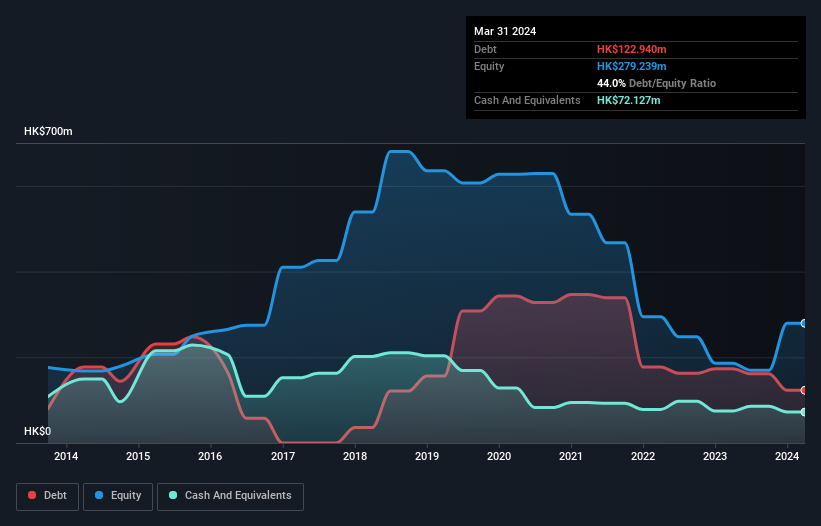Image resolution: width=821 pixels, height=526 pixels.
Task: Click the 2024 x-axis label
Action: [787, 456]
